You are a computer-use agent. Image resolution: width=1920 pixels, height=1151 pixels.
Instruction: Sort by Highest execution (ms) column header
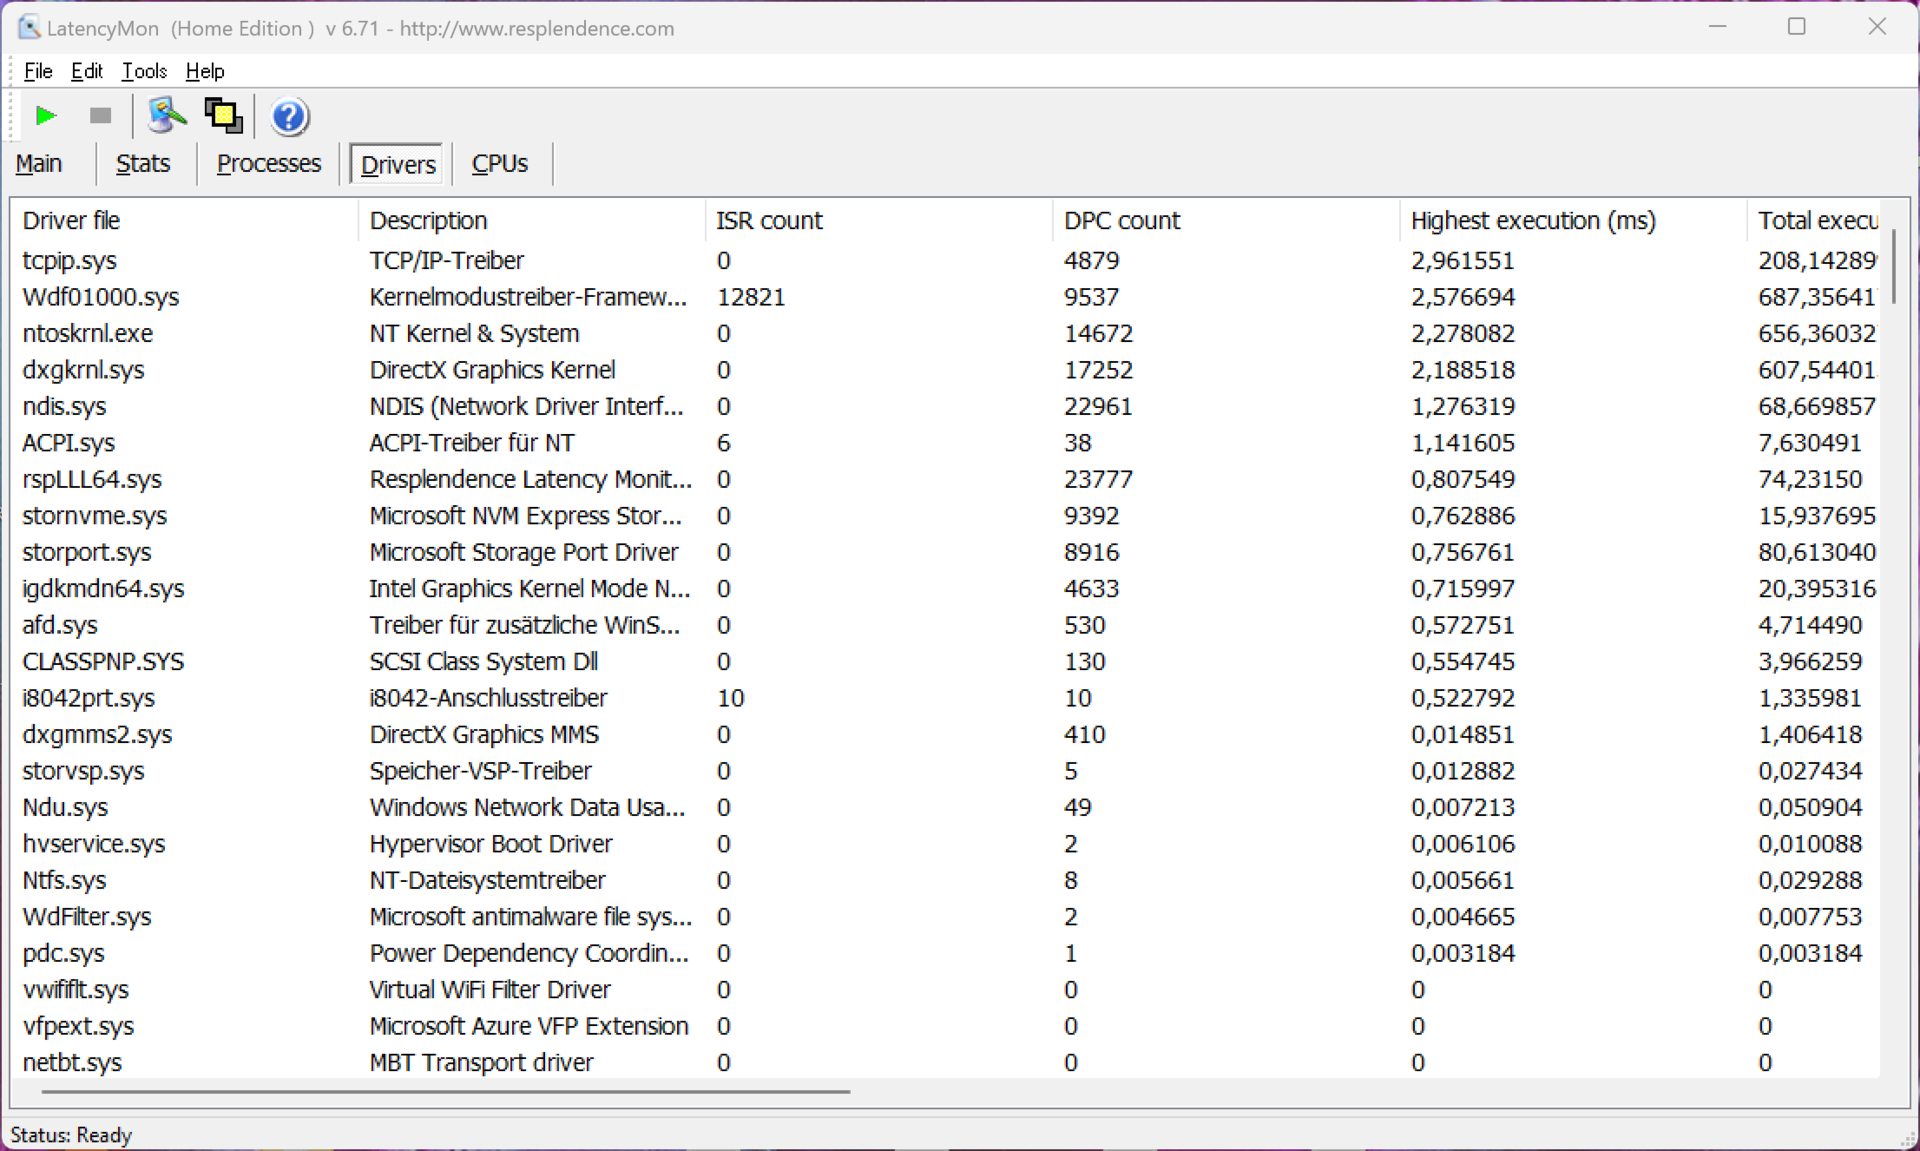click(x=1532, y=220)
